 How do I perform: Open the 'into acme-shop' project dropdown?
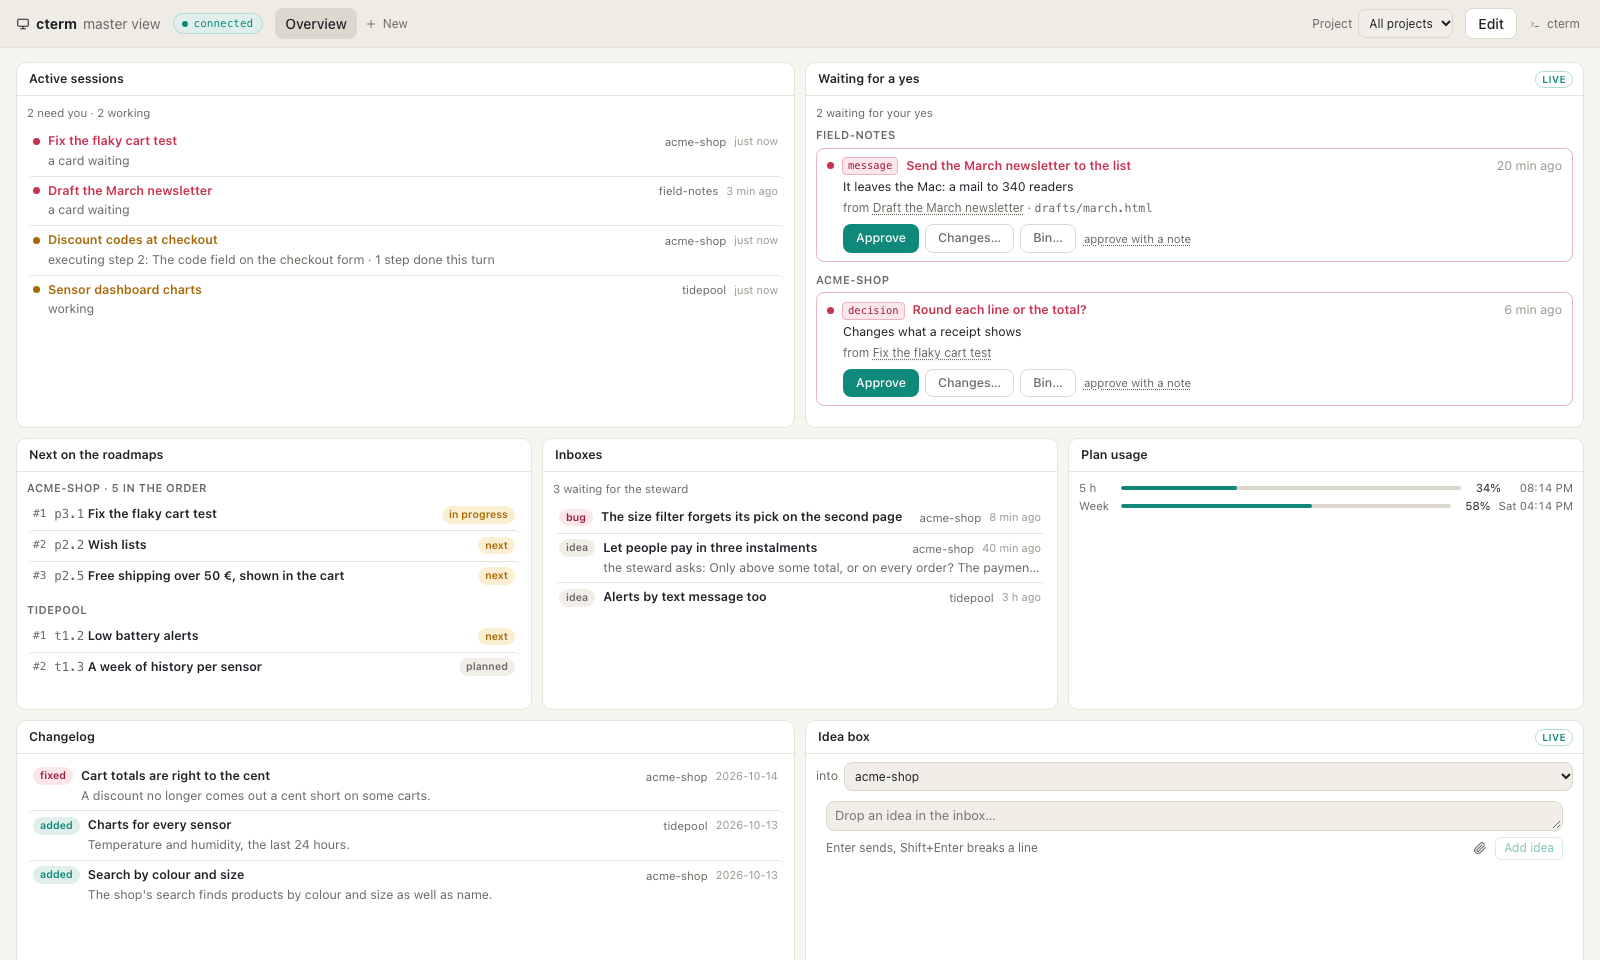[1208, 777]
